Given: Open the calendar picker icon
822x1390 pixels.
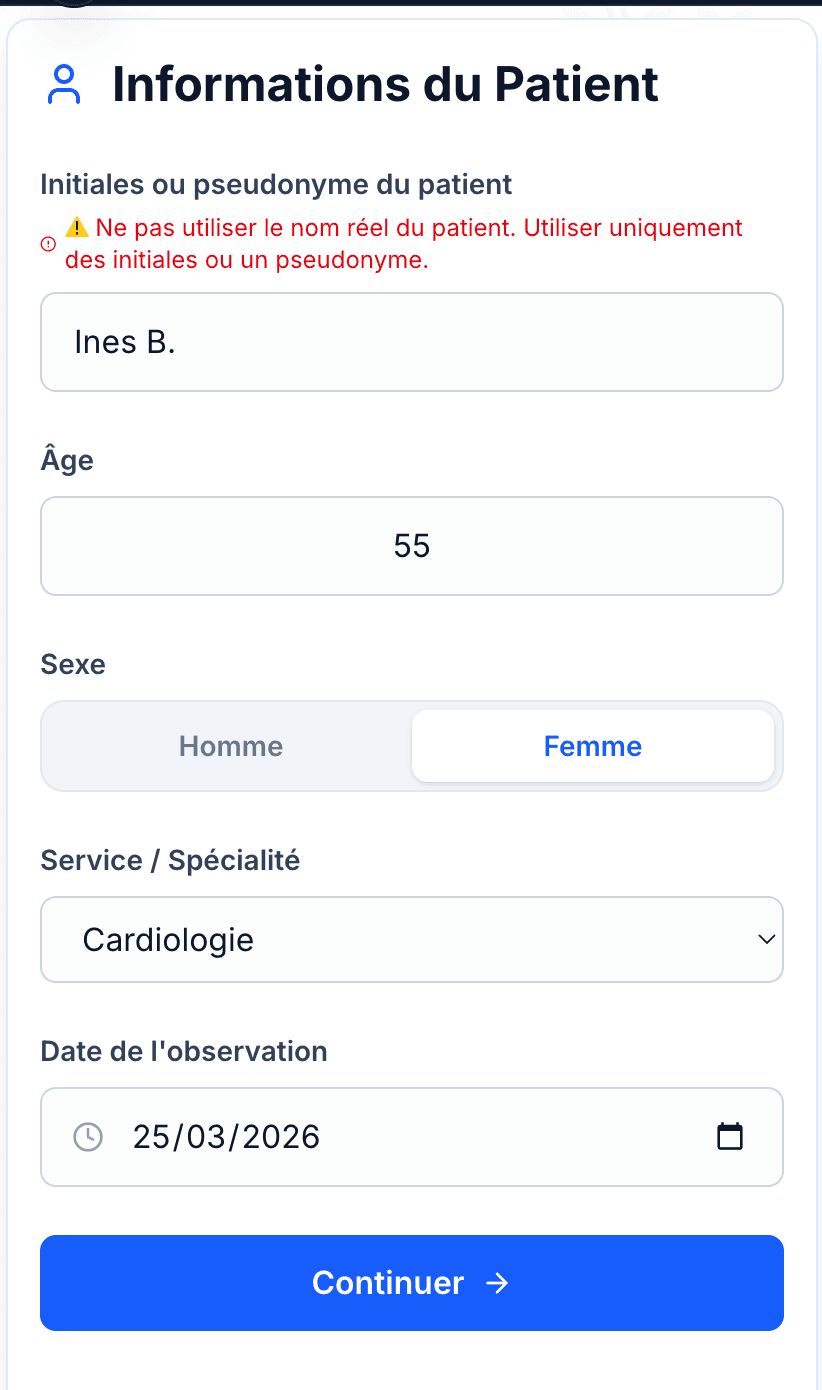Looking at the screenshot, I should click(x=730, y=1137).
